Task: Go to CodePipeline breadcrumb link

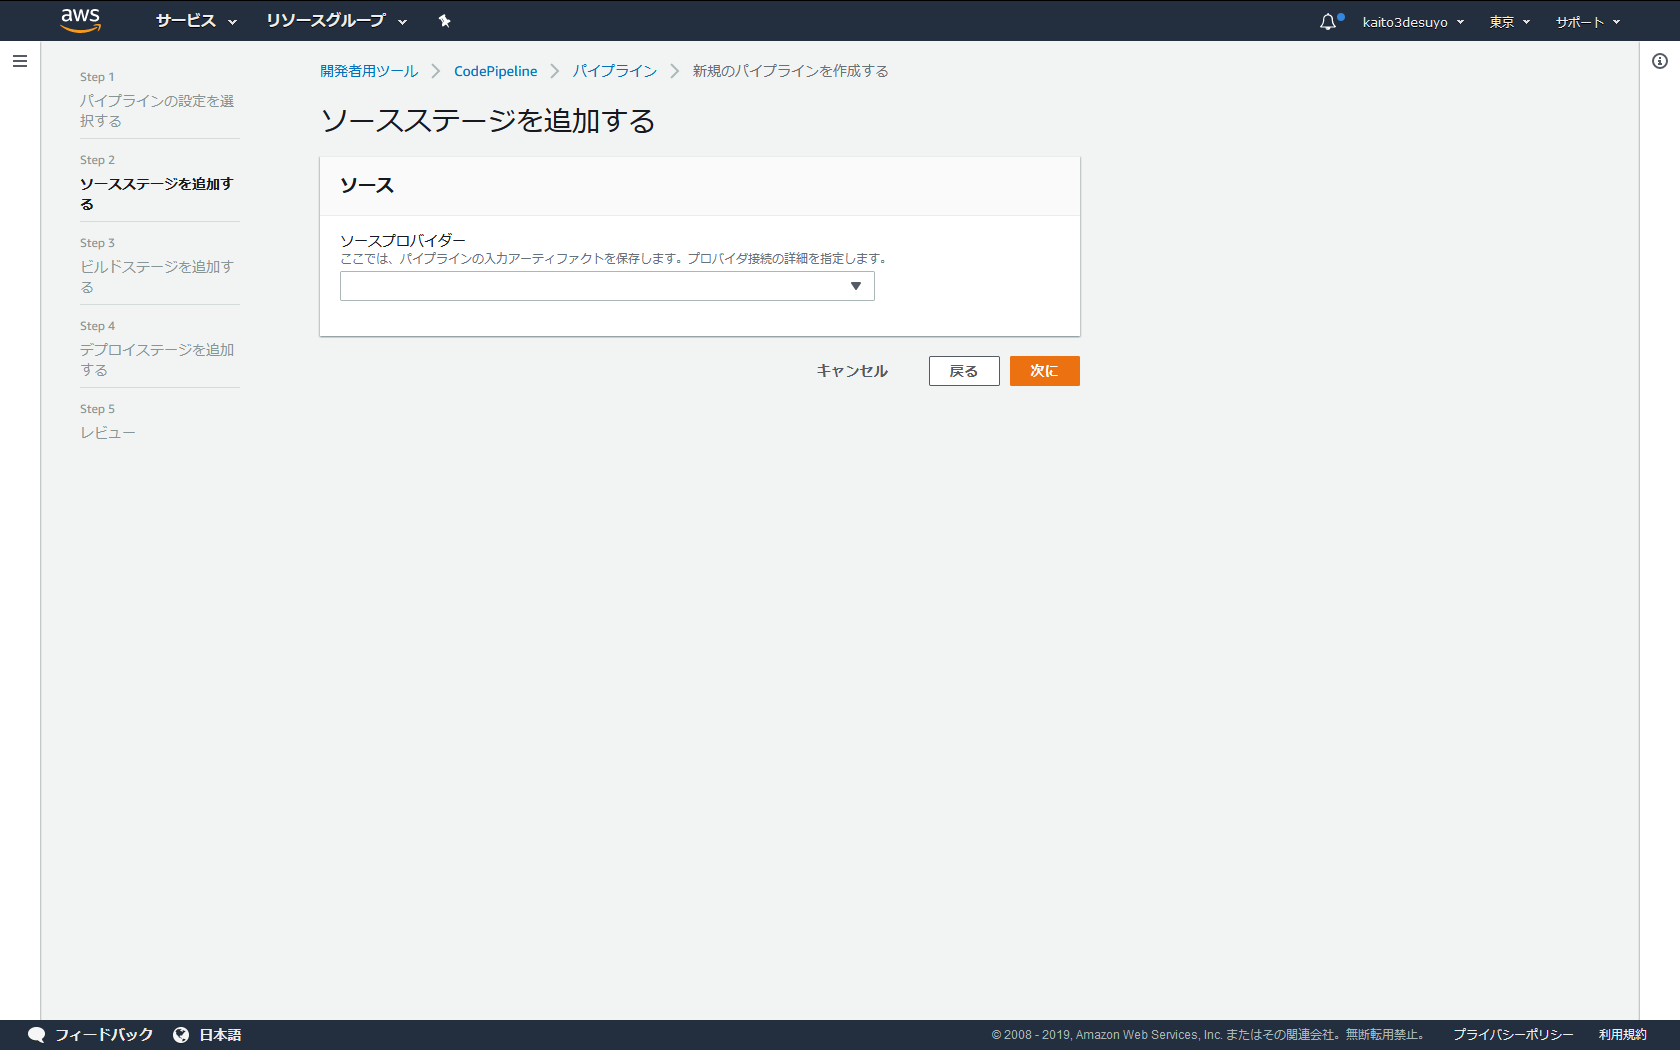Action: coord(495,71)
